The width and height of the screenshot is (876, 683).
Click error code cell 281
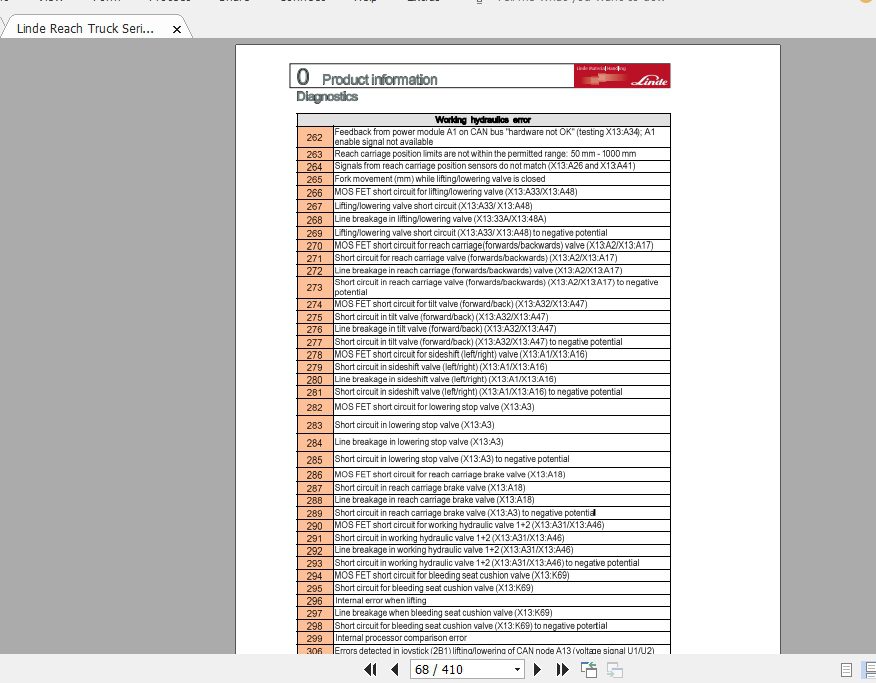pos(315,393)
